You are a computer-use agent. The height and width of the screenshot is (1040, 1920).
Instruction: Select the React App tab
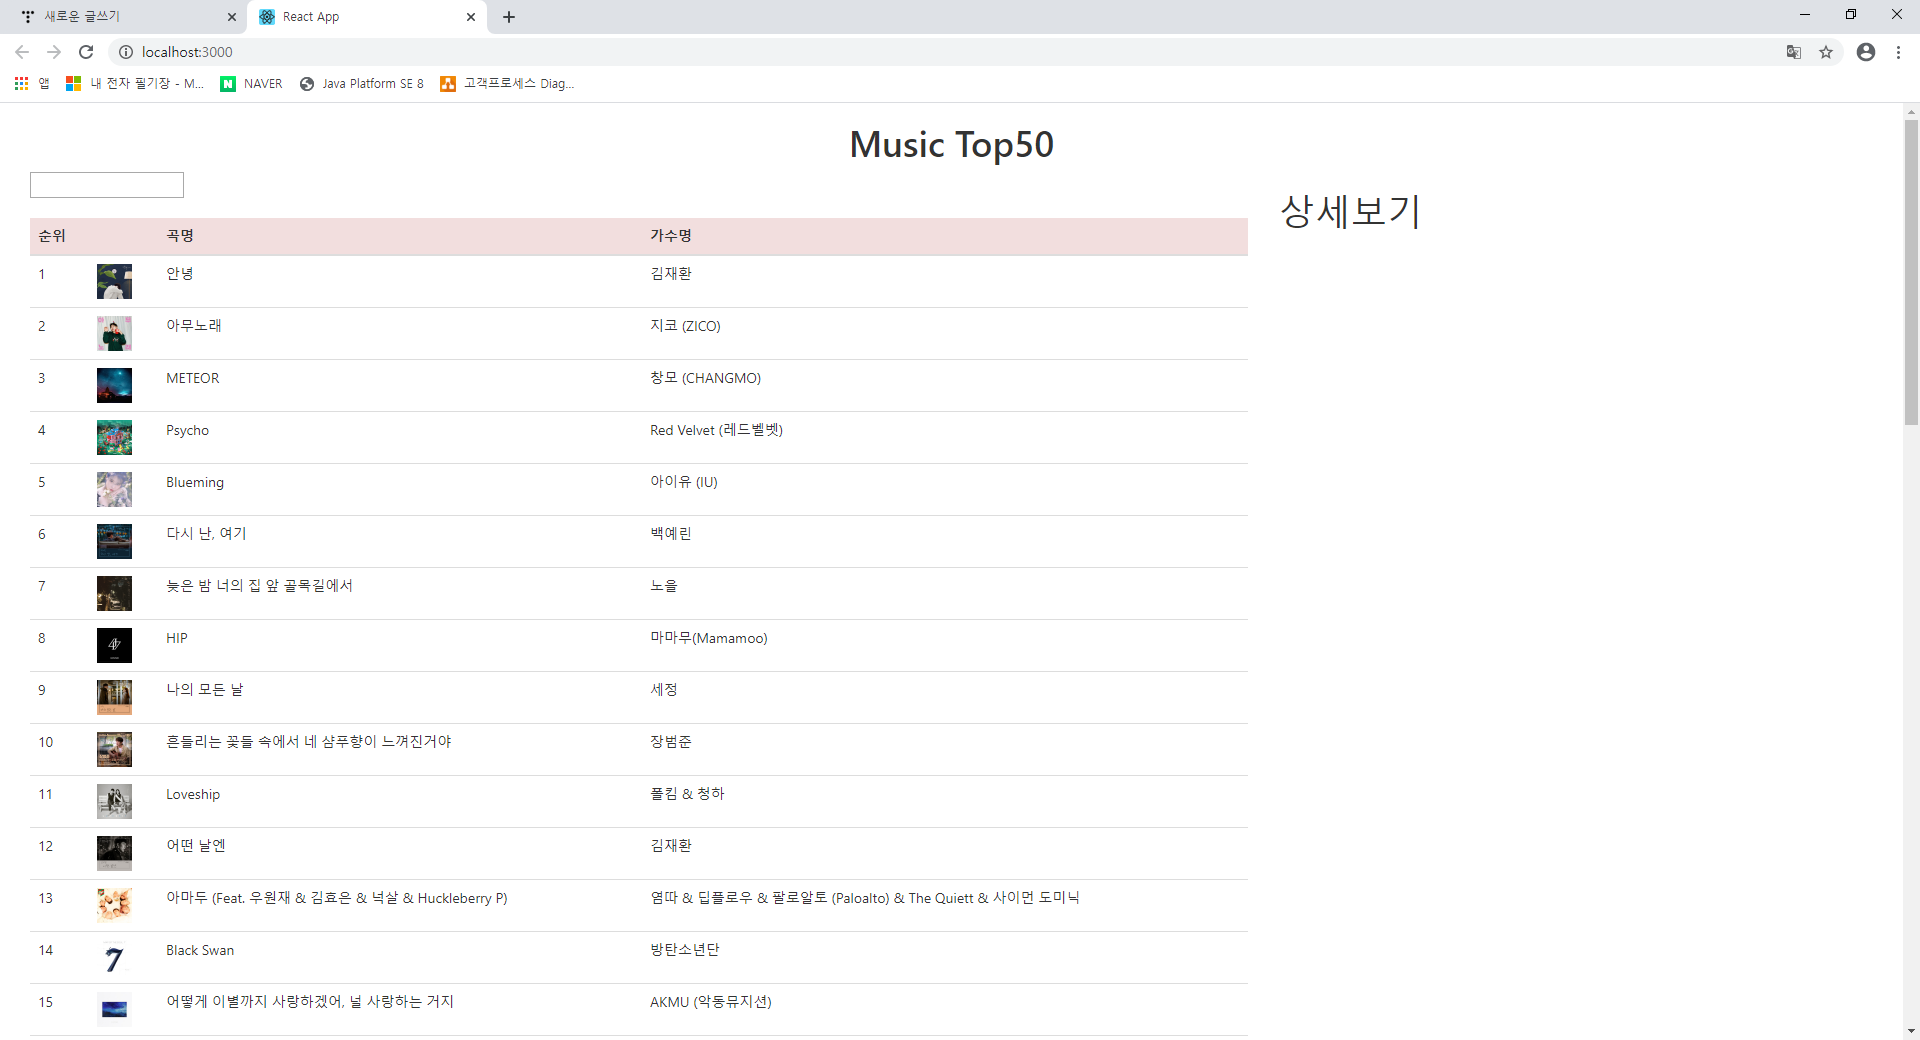[x=367, y=17]
